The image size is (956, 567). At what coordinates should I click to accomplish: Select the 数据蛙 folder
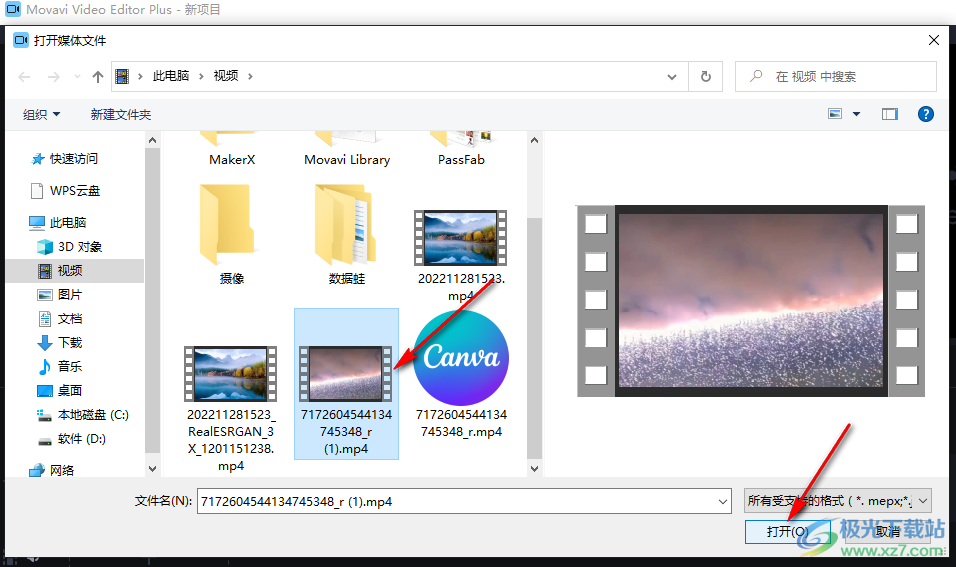pyautogui.click(x=347, y=235)
